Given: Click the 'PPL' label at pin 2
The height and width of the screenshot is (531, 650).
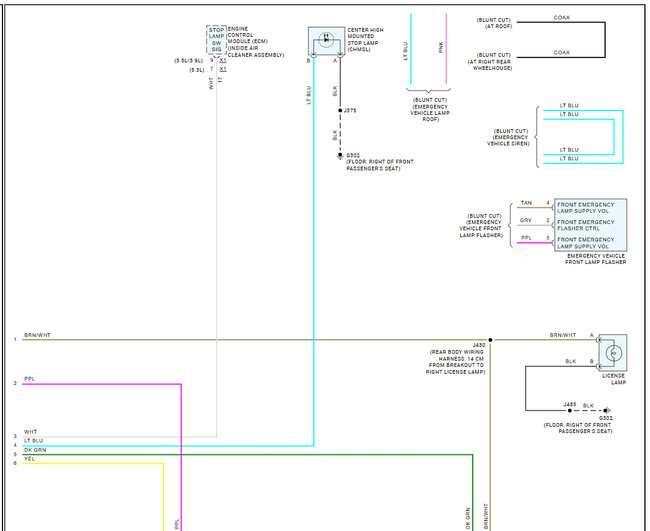Looking at the screenshot, I should pos(29,379).
